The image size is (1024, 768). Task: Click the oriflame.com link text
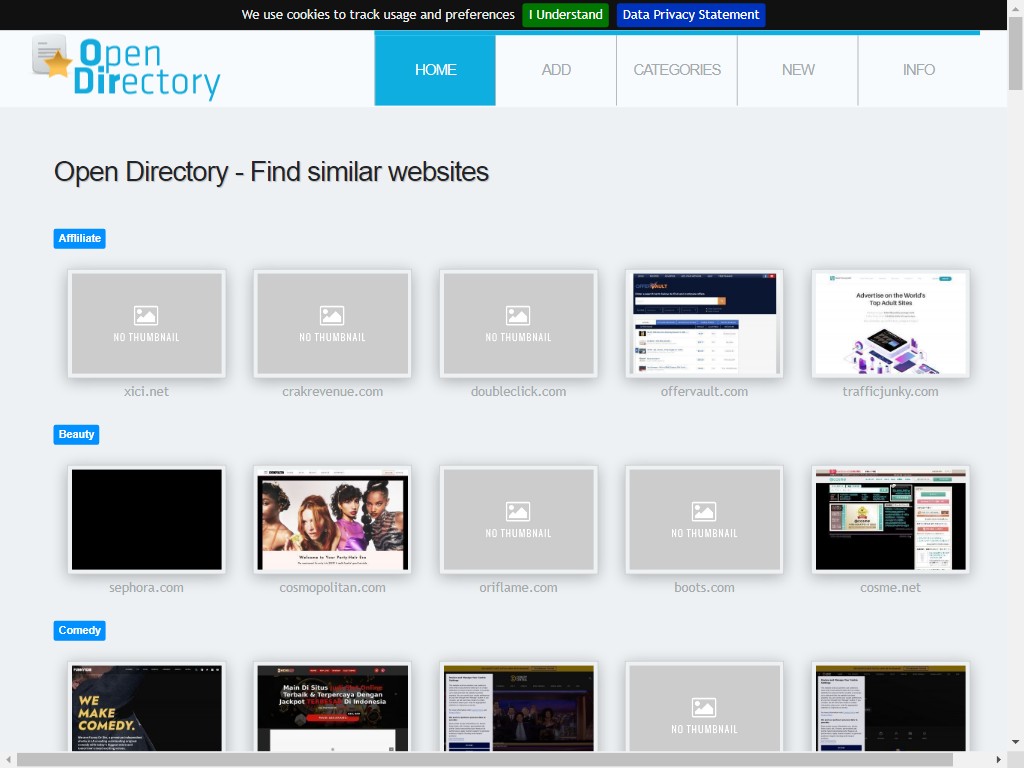(x=519, y=587)
